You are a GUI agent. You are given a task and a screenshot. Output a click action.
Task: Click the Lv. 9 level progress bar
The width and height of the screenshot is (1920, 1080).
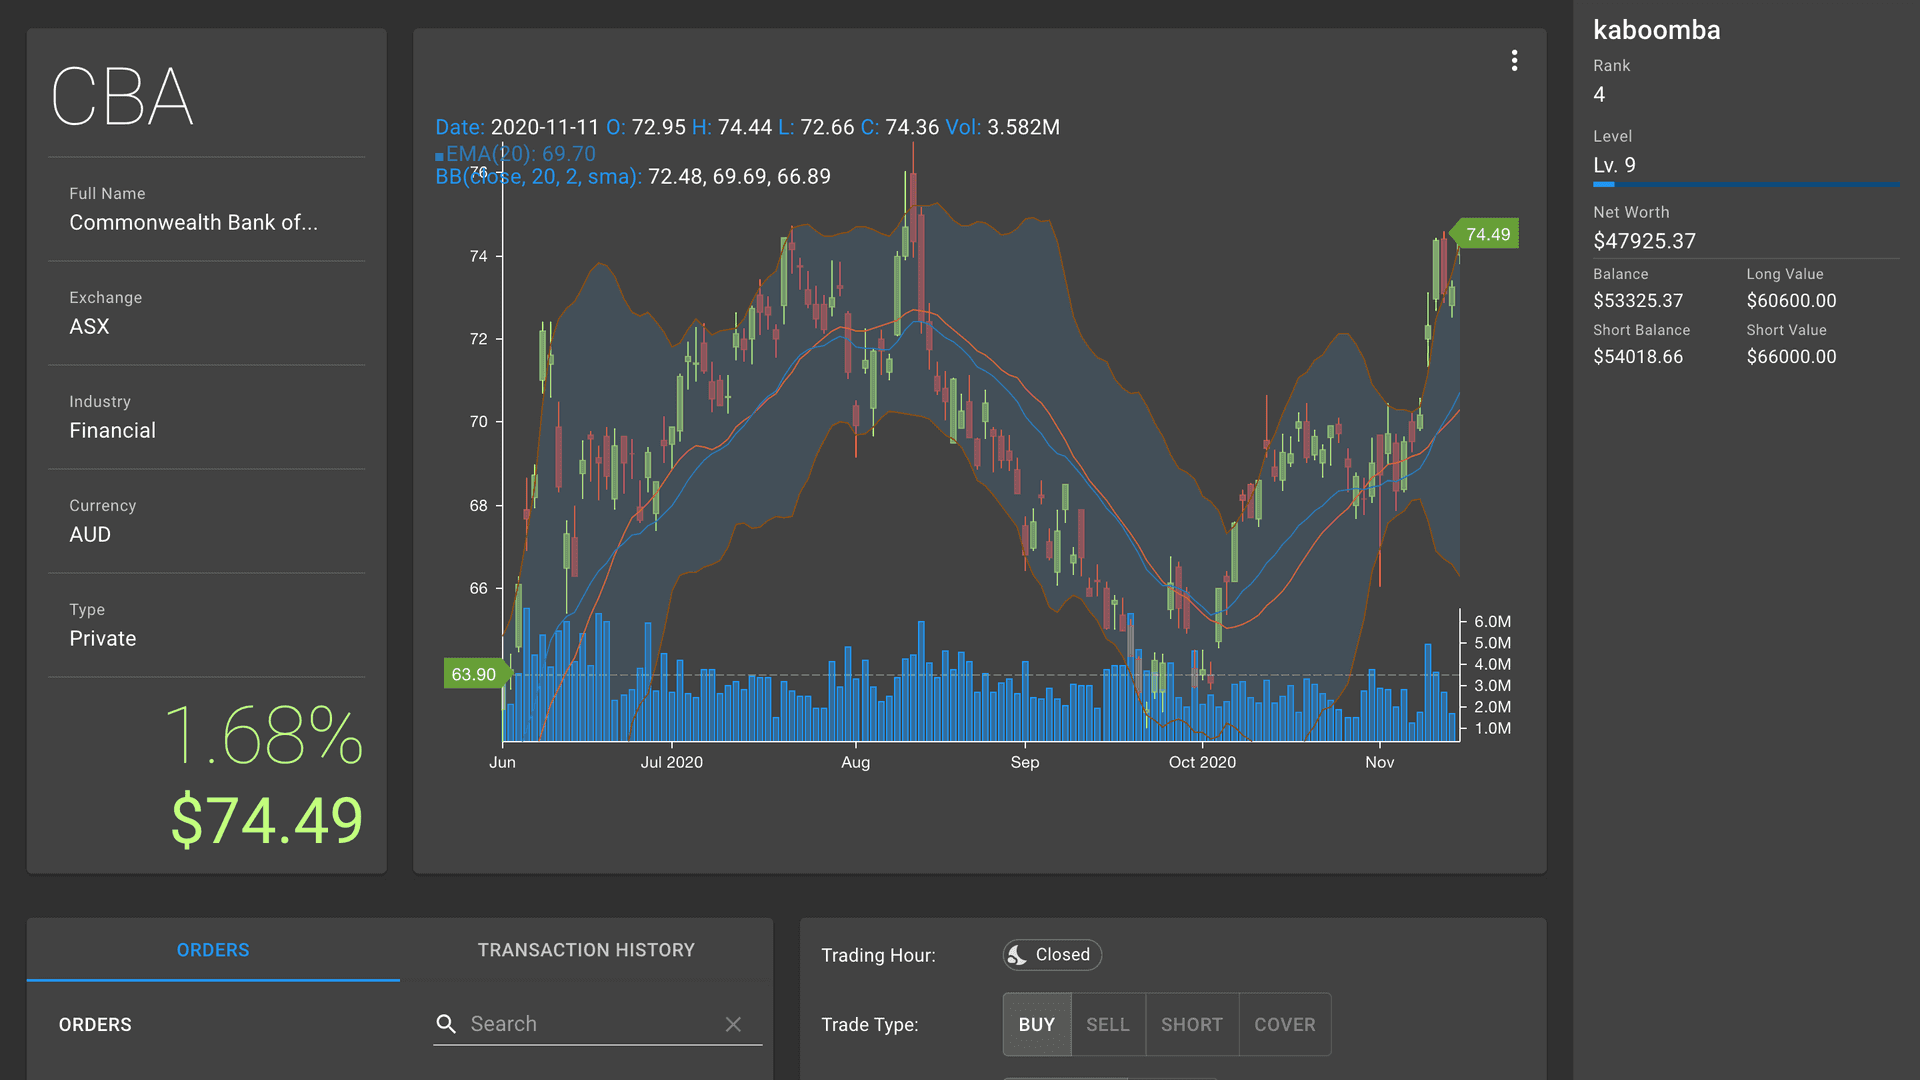[1744, 184]
